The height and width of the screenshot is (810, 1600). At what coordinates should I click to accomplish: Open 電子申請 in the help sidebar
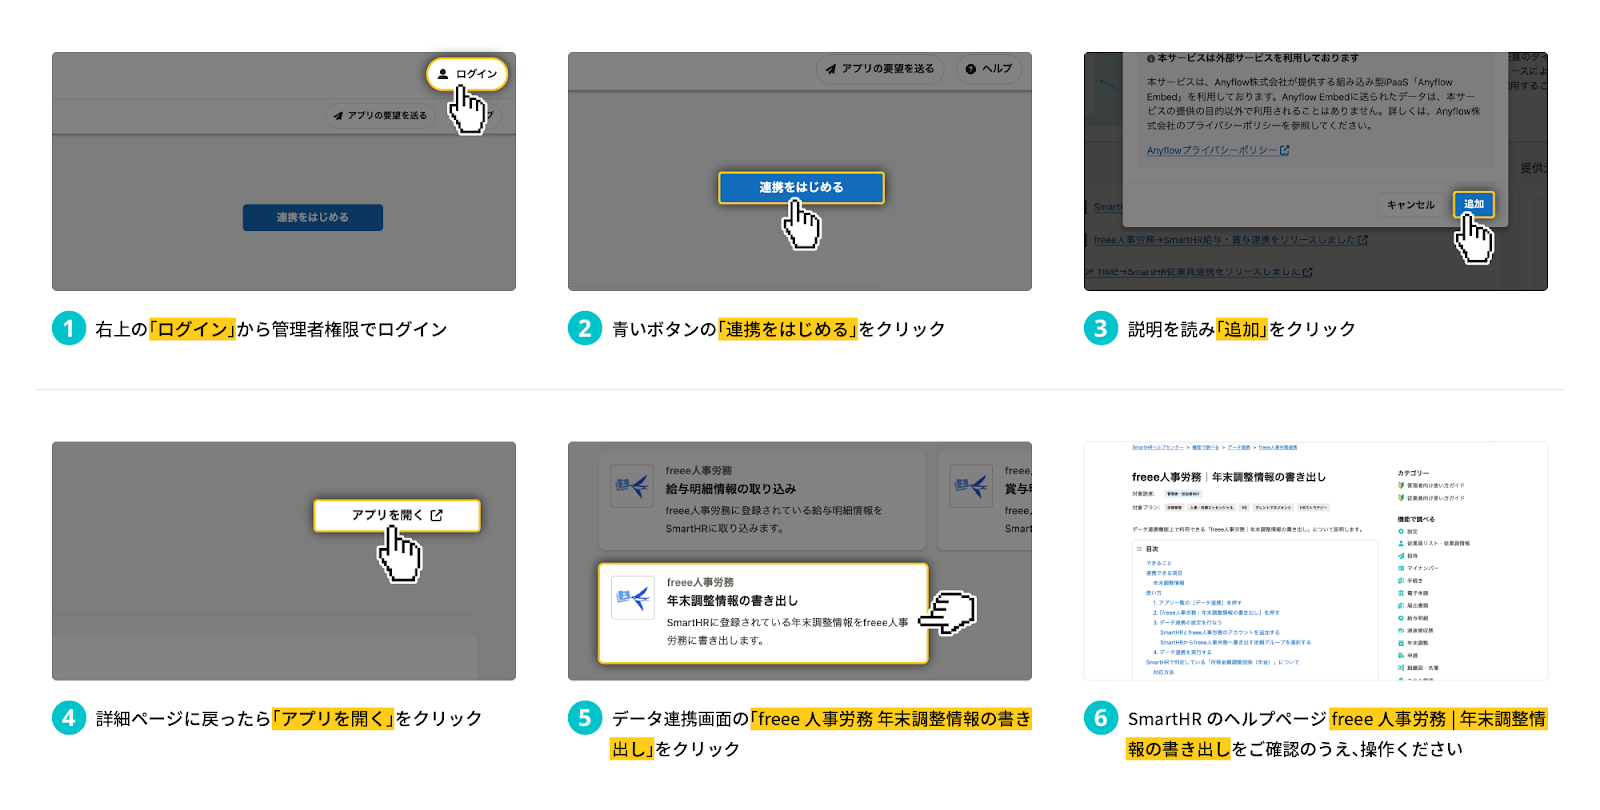click(1413, 593)
